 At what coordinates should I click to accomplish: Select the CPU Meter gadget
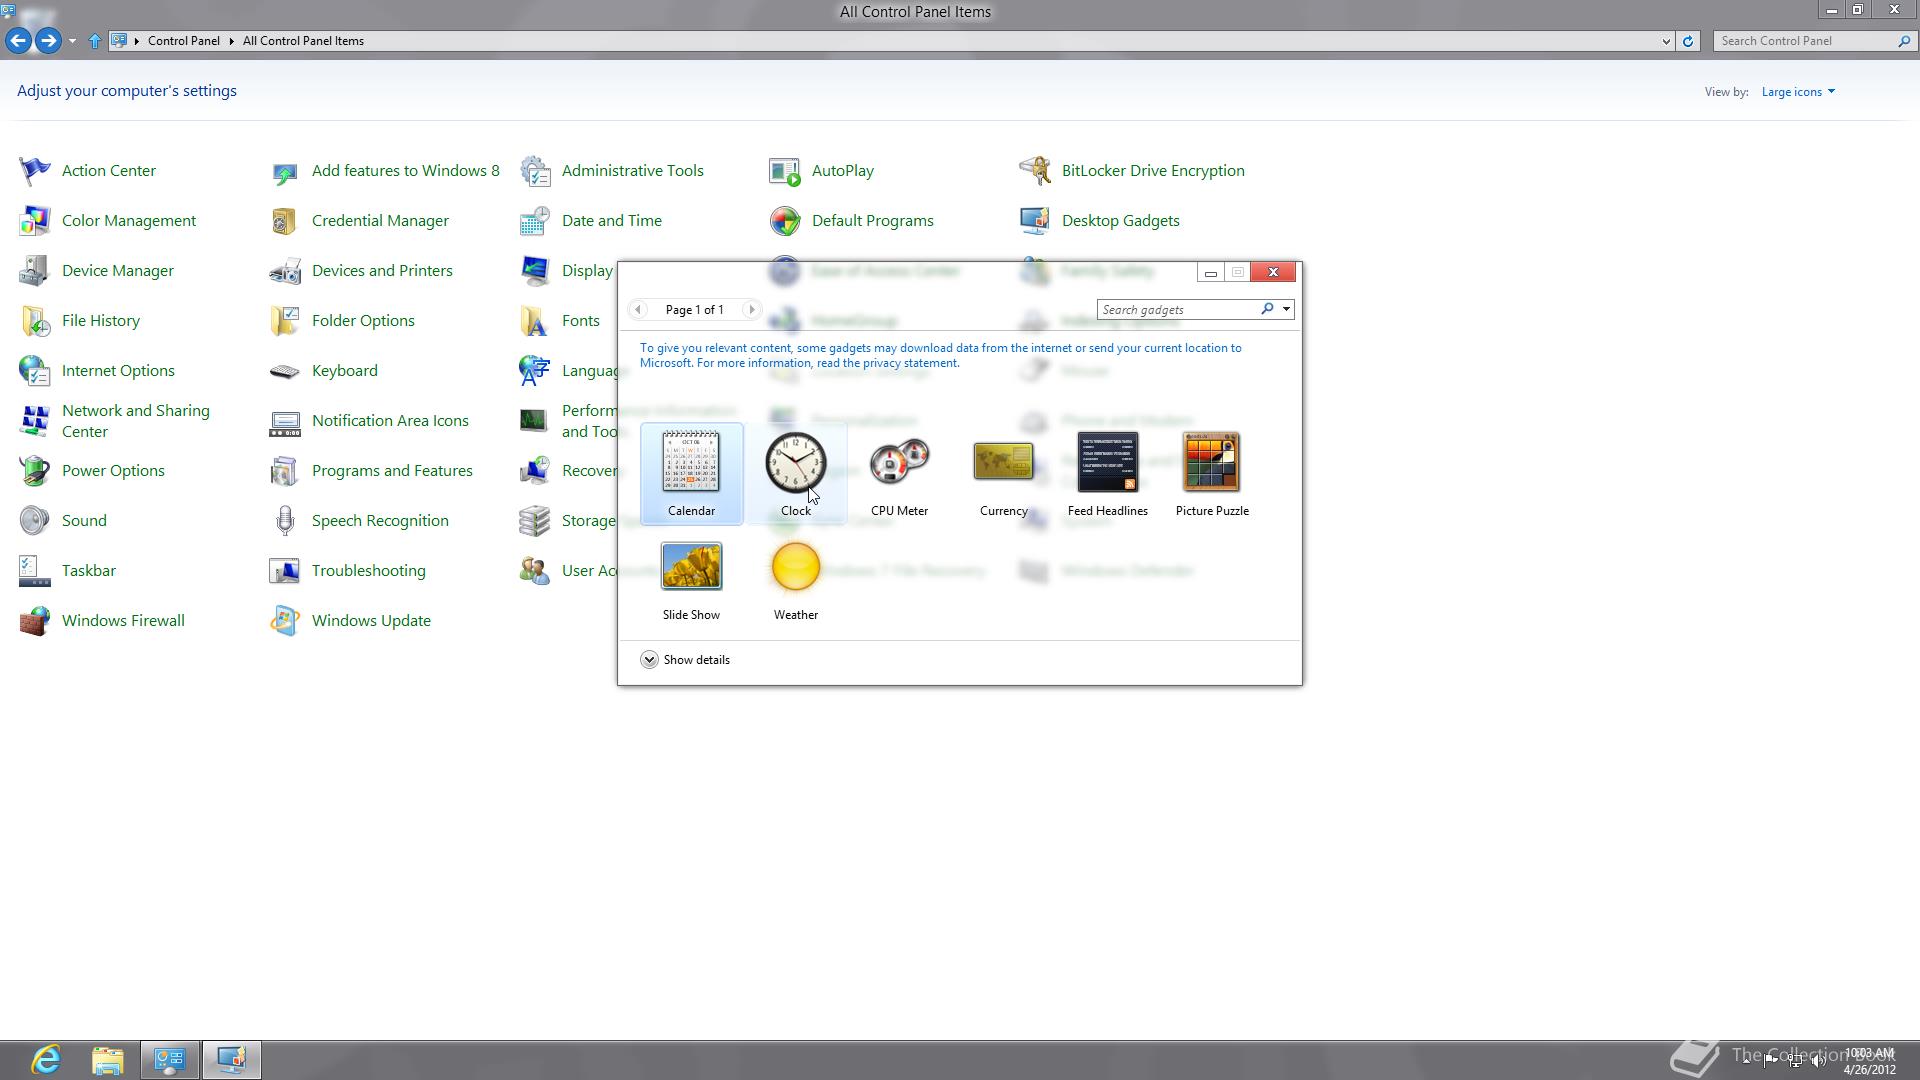899,474
